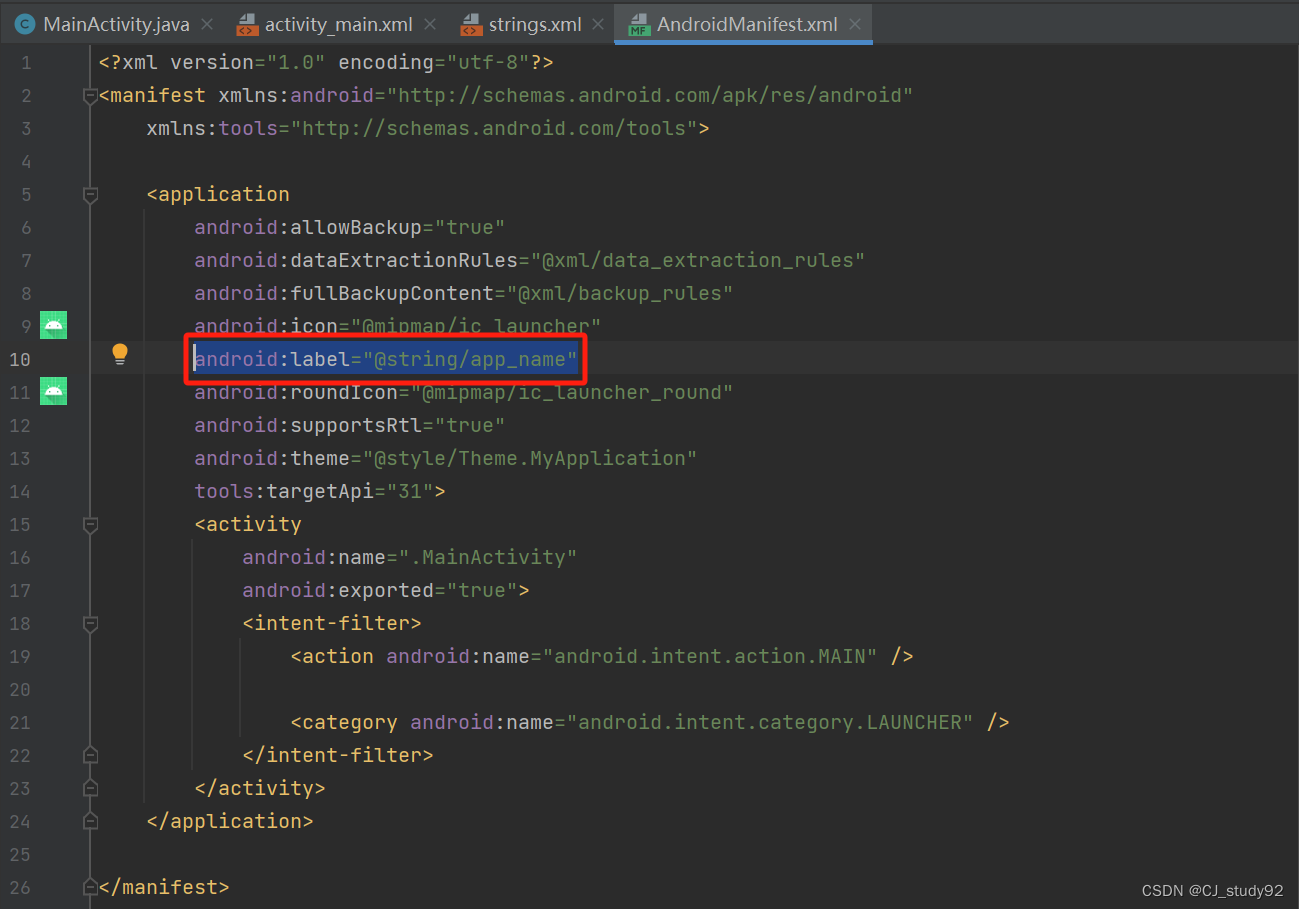Collapse the manifest element fold arrow on line 2

89,95
